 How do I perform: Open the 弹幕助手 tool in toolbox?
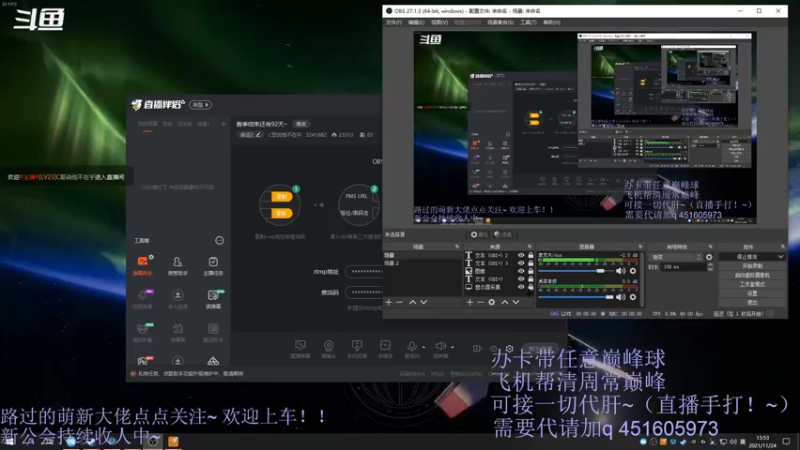pos(142,265)
